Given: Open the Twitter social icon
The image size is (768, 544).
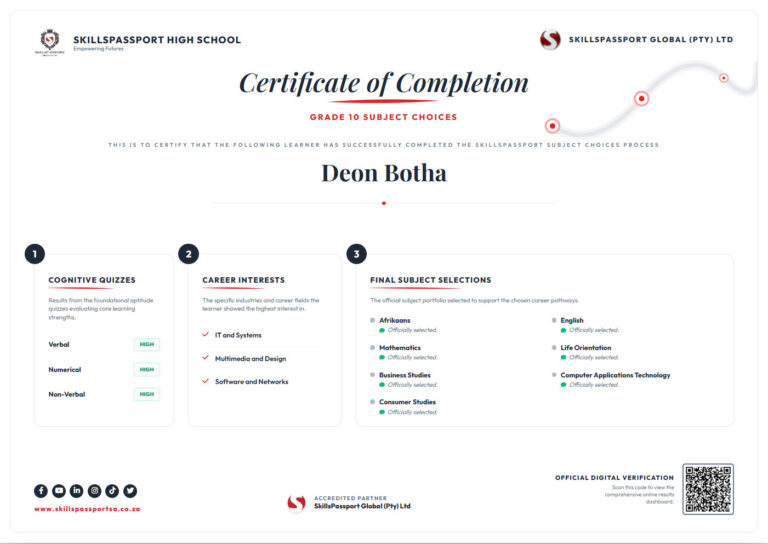Looking at the screenshot, I should (130, 490).
